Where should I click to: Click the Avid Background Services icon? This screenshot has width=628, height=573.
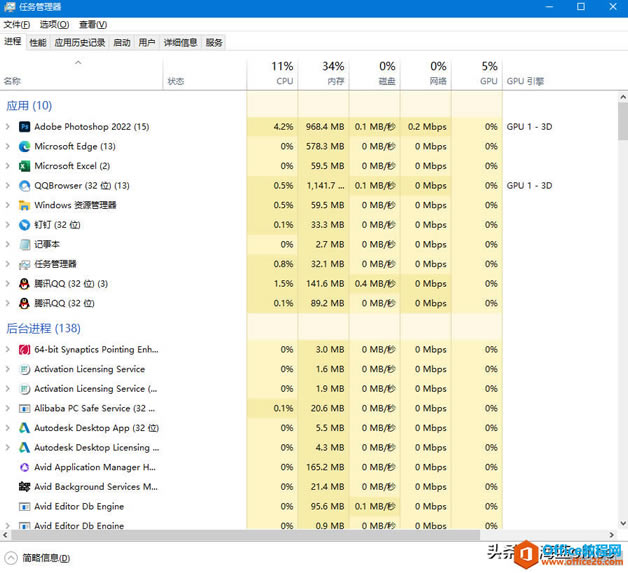click(24, 487)
